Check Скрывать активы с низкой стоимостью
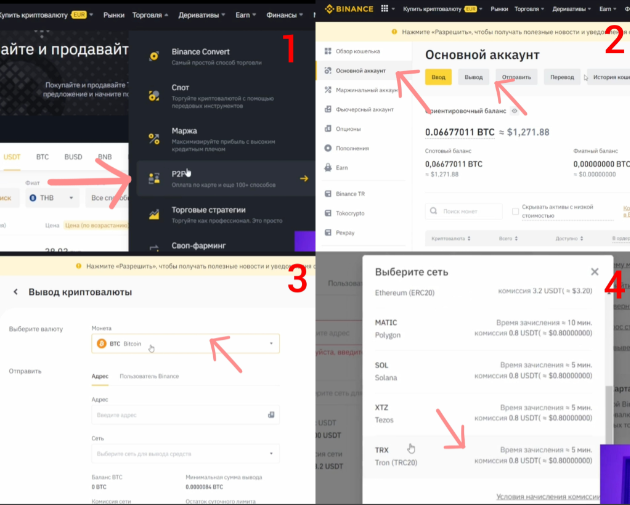The height and width of the screenshot is (505, 630). click(x=515, y=211)
